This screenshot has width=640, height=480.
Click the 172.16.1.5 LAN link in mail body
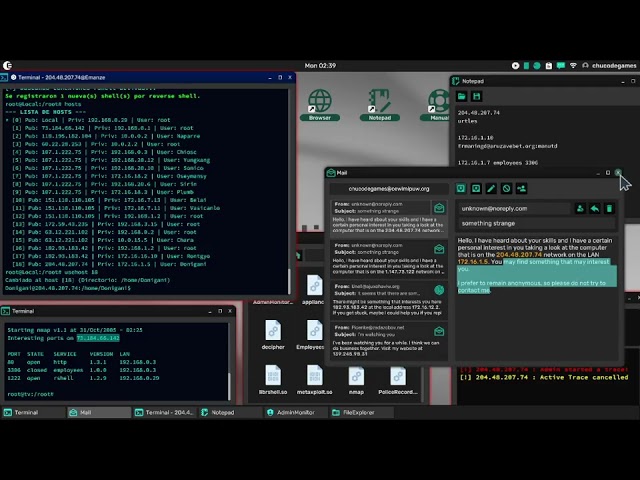click(473, 262)
